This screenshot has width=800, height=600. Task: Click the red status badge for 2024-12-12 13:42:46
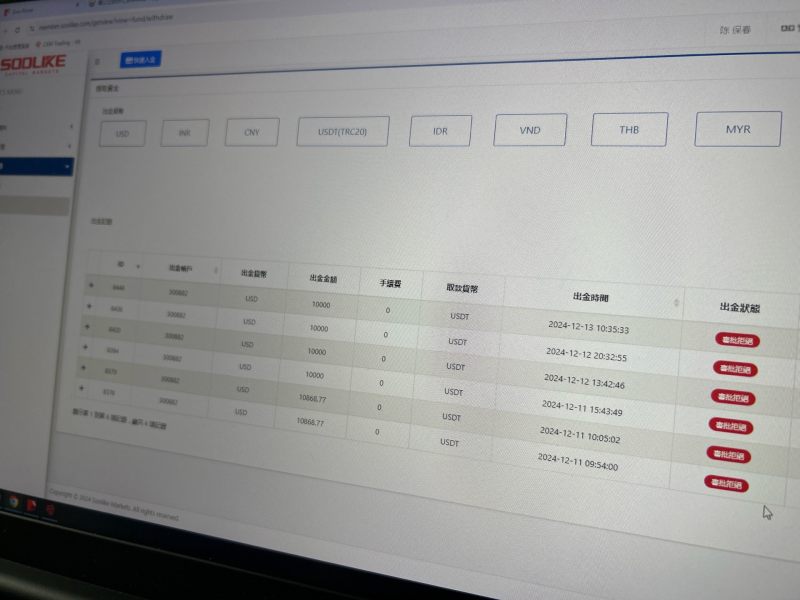tap(733, 397)
